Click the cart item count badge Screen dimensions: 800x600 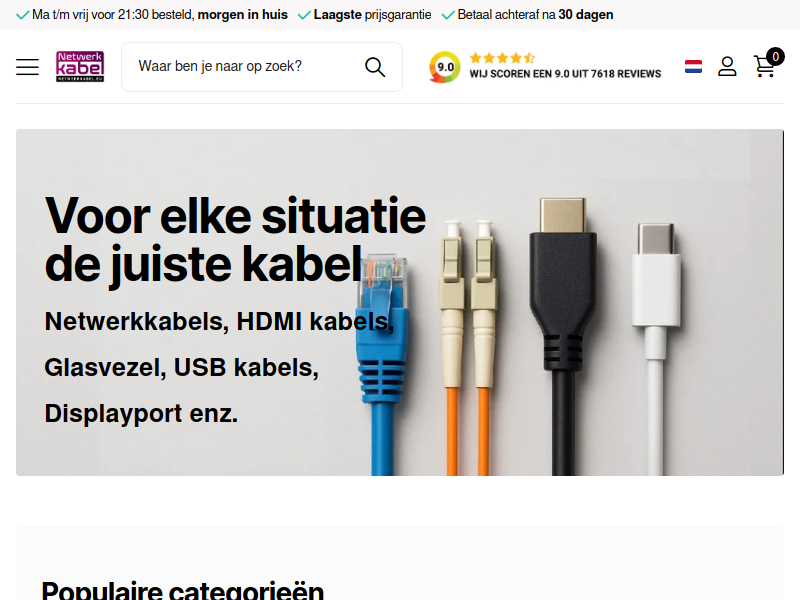(775, 56)
